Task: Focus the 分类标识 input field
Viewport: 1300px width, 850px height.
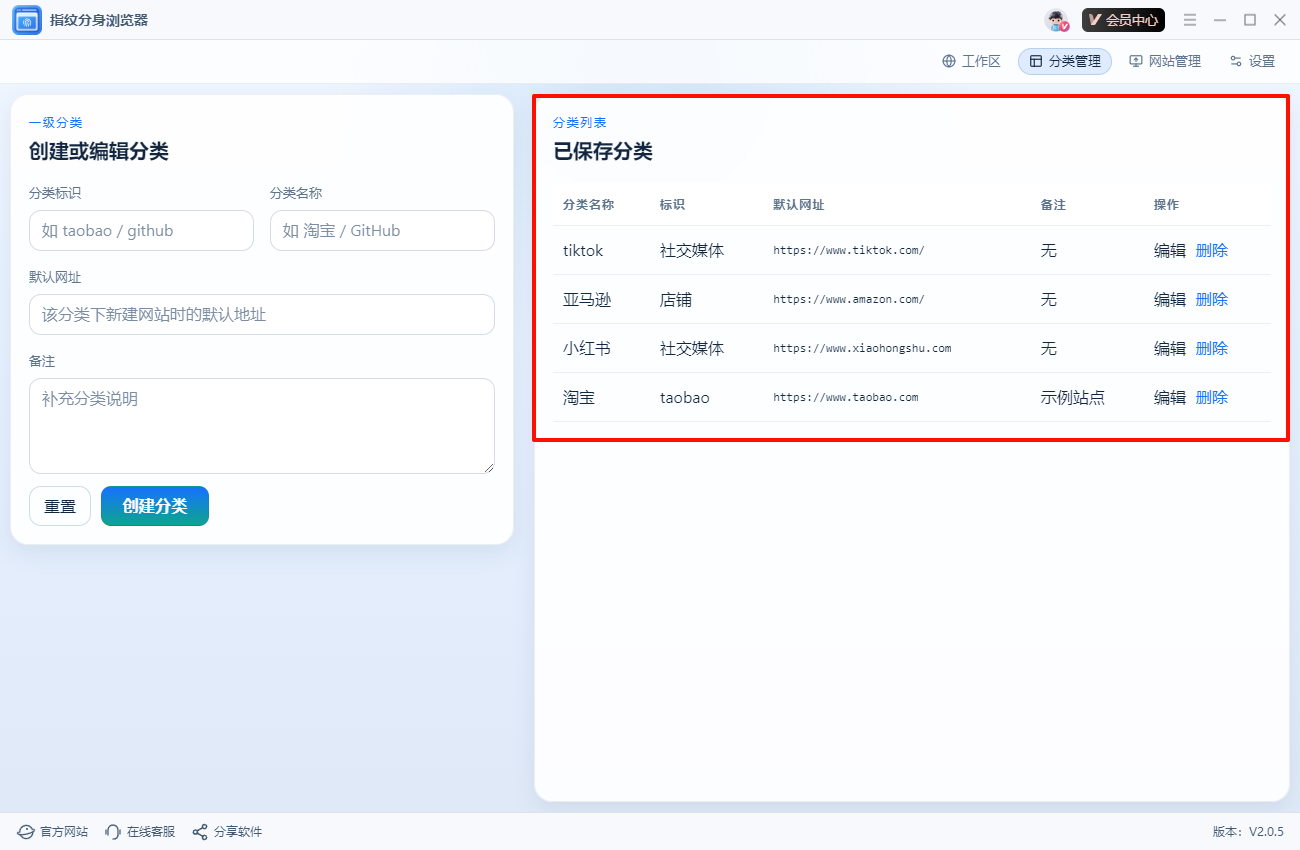Action: (x=141, y=230)
